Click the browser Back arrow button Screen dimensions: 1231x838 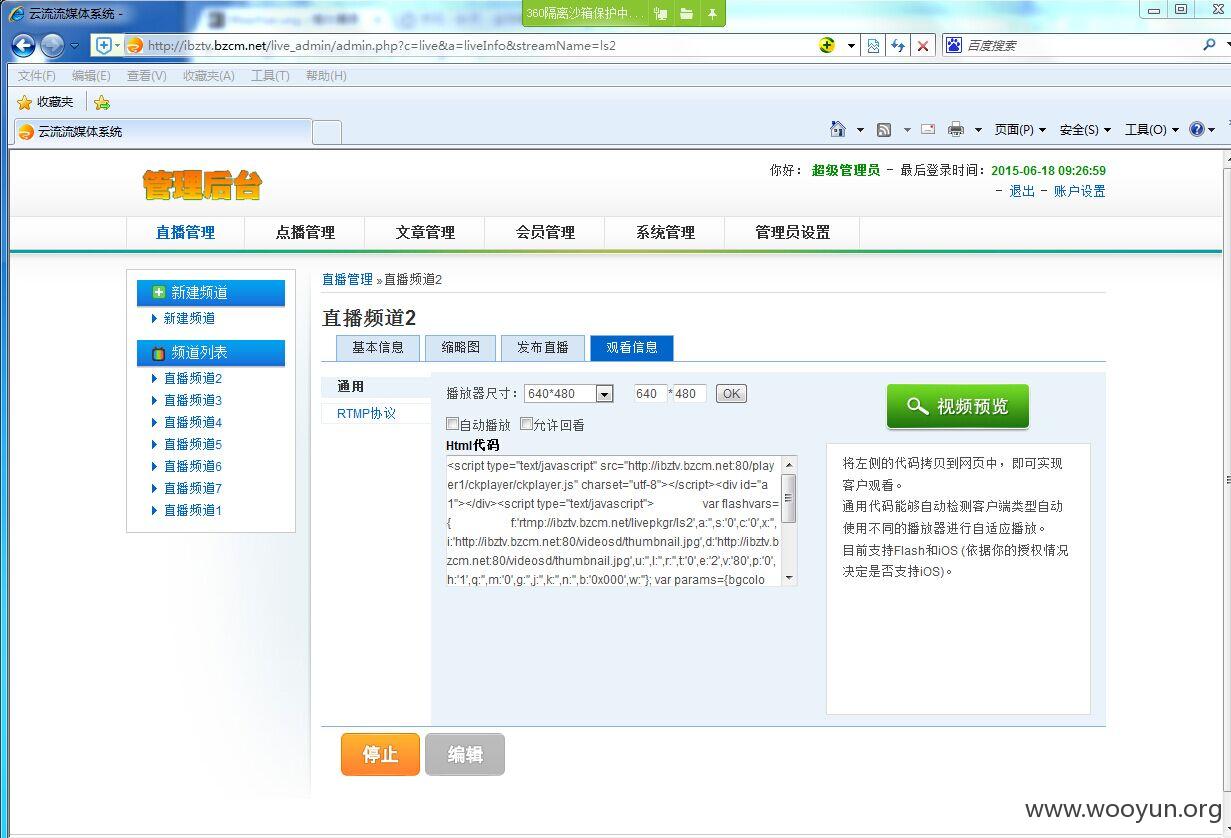tap(23, 45)
